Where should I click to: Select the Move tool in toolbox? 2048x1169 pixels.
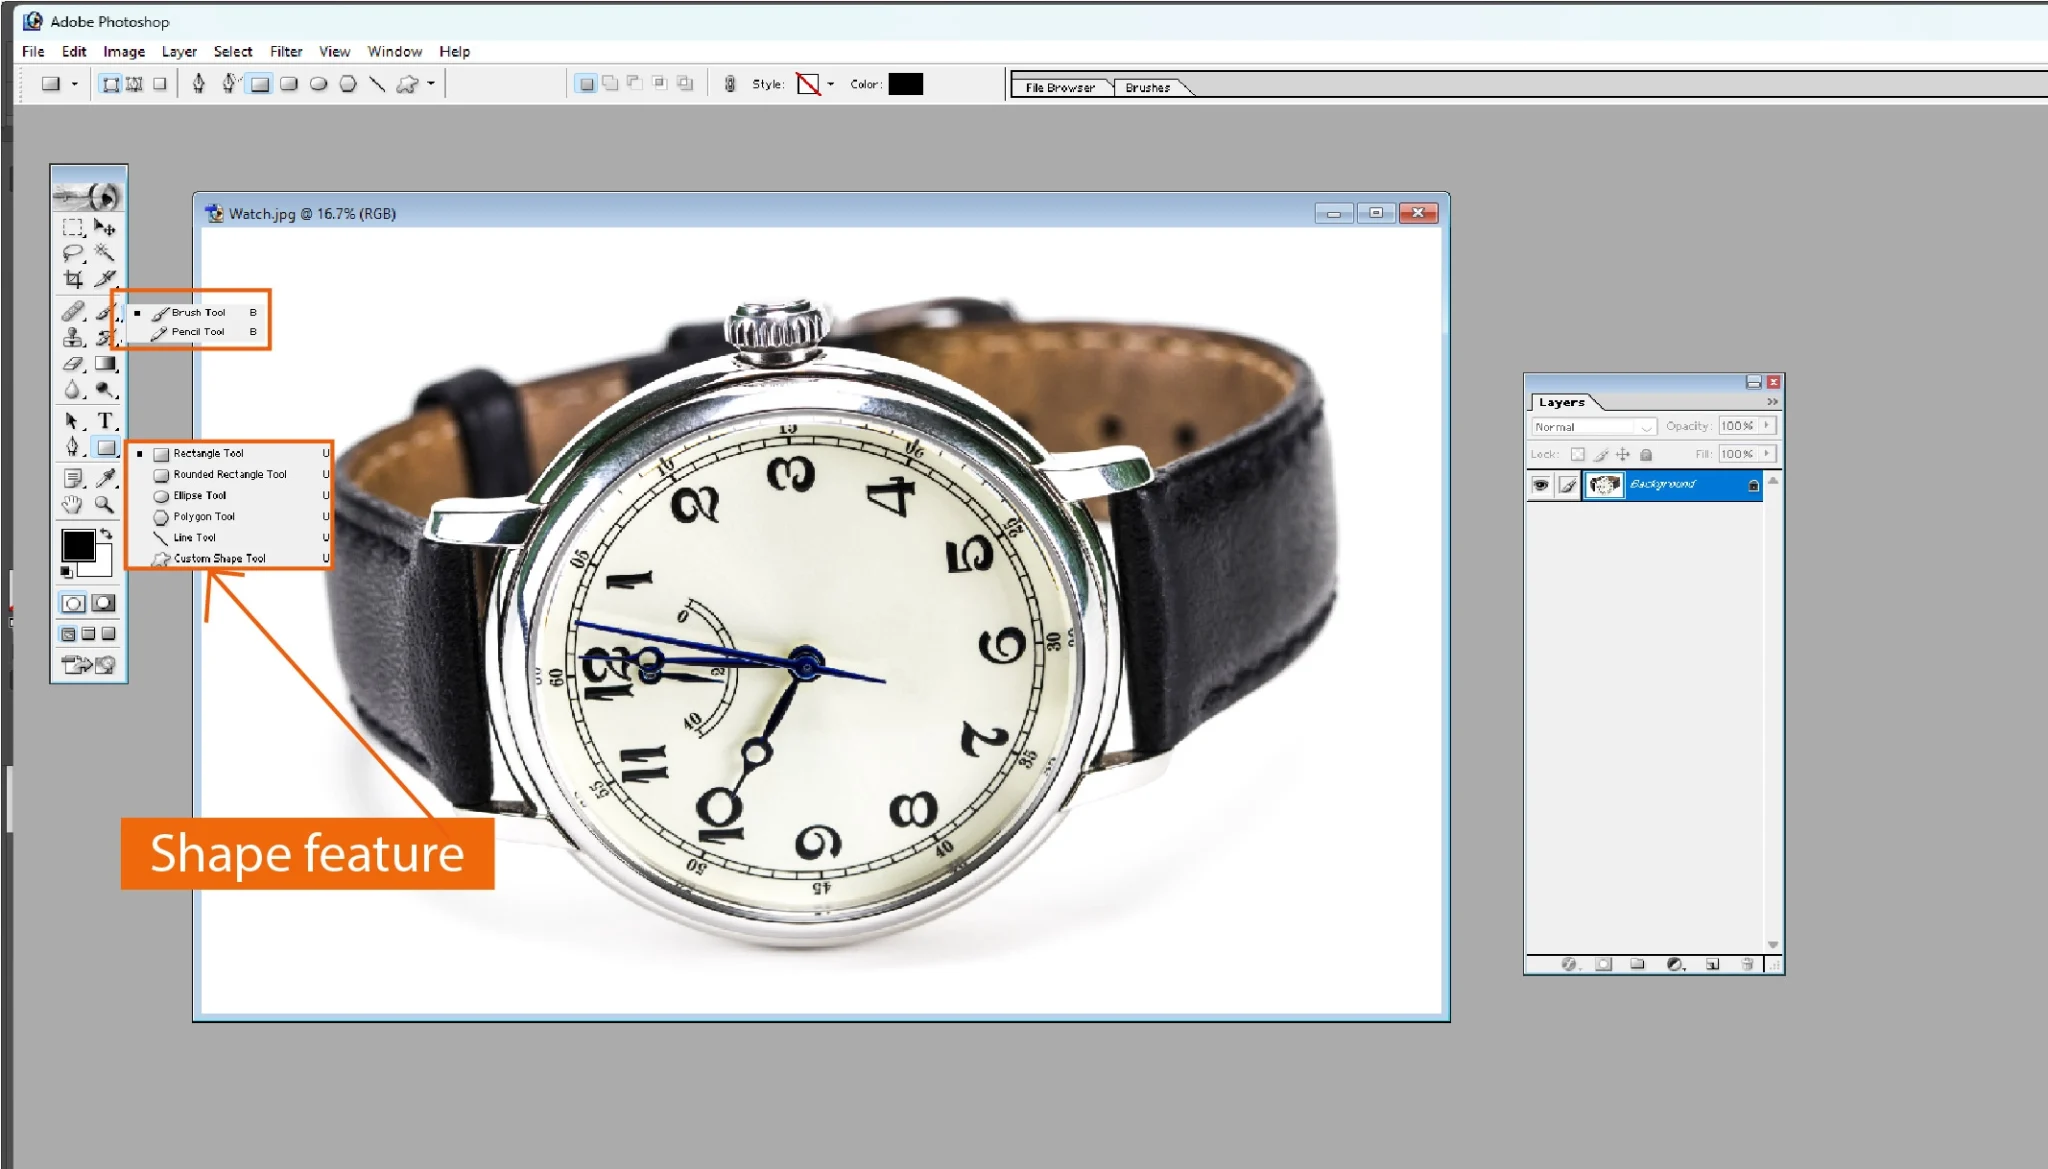[x=105, y=228]
